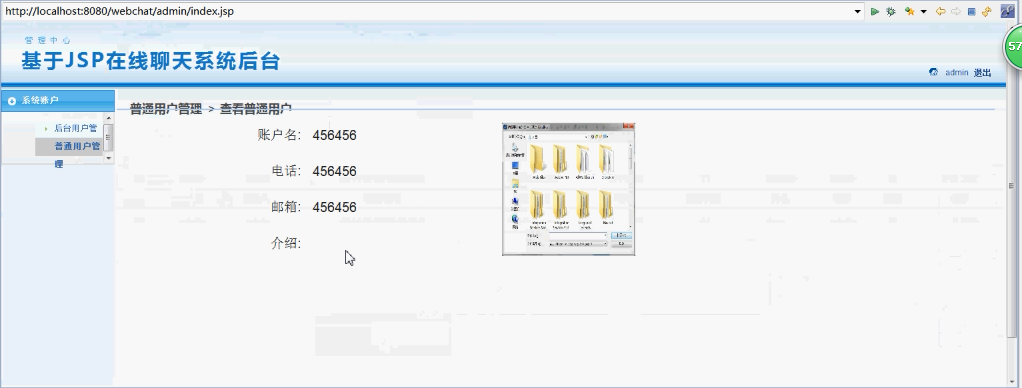Click the green 57 floating ball
The image size is (1022, 388).
click(x=1014, y=46)
